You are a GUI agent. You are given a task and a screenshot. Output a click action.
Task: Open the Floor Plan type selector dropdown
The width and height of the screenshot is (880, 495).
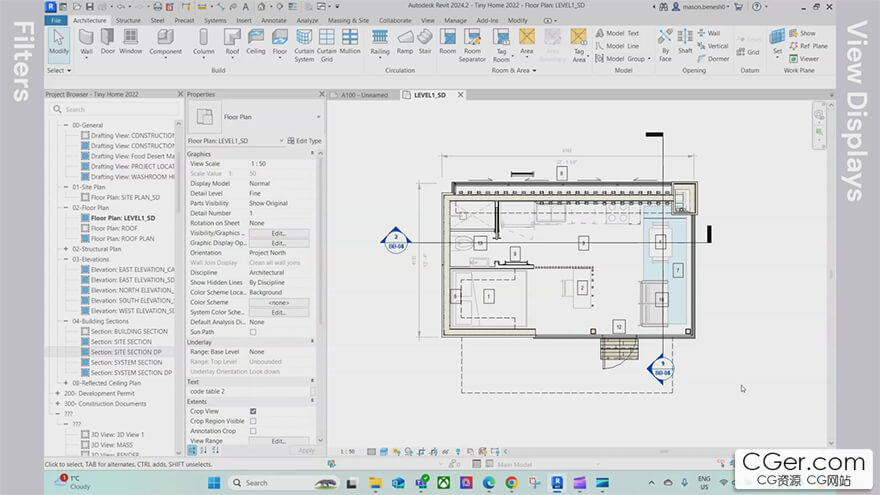(319, 117)
